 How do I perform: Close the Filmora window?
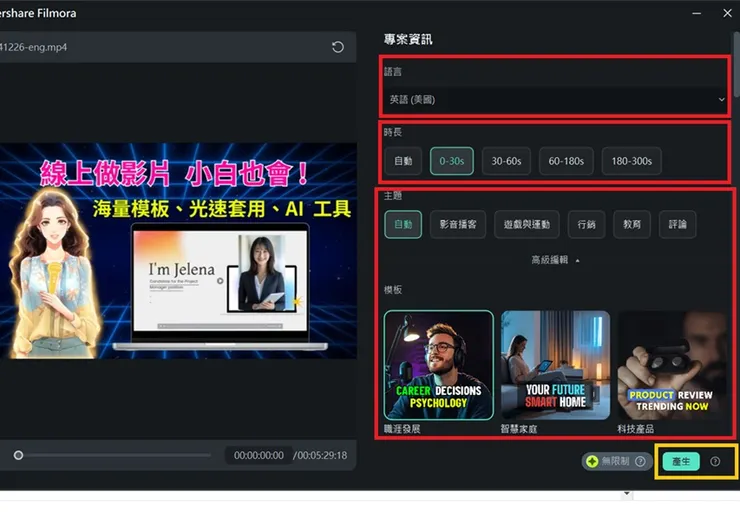coord(727,13)
